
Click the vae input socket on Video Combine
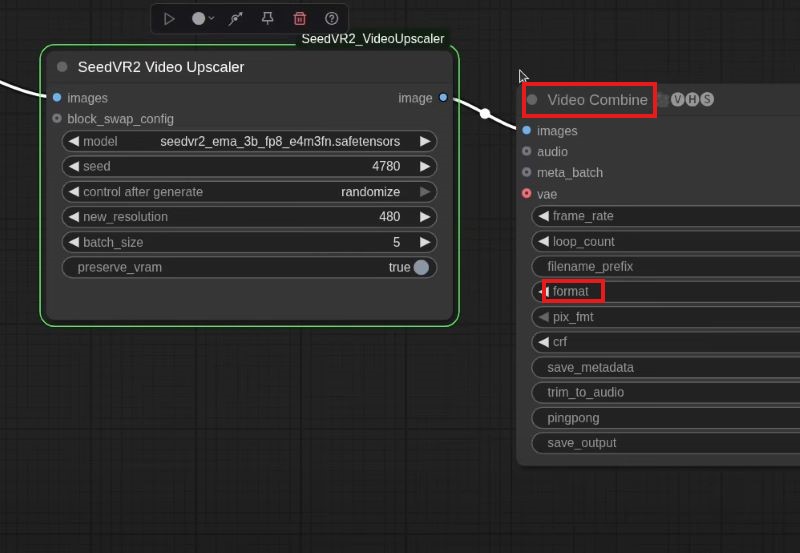[x=527, y=194]
